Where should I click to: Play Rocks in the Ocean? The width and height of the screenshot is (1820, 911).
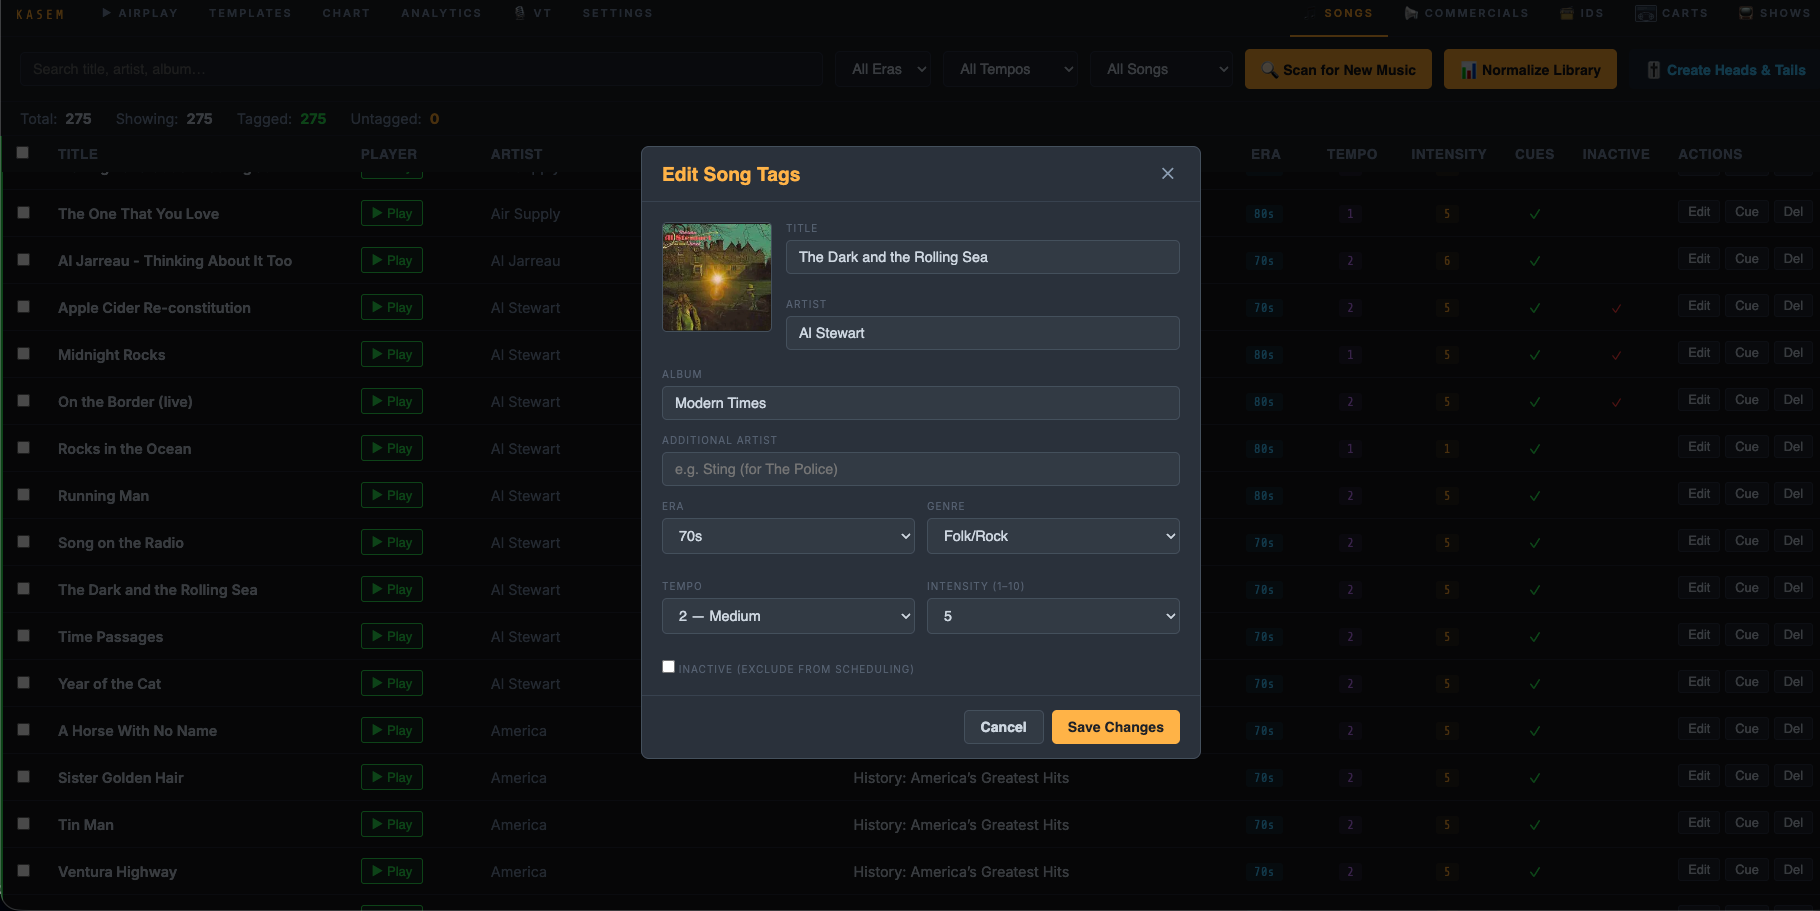[392, 448]
